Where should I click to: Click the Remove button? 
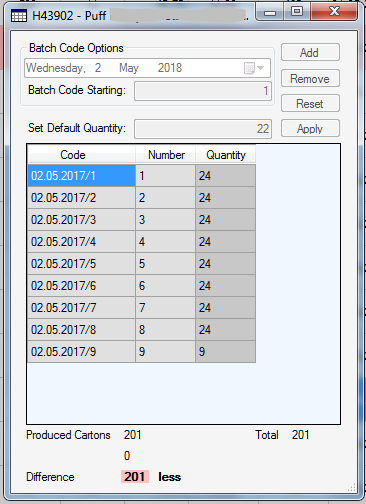coord(310,78)
